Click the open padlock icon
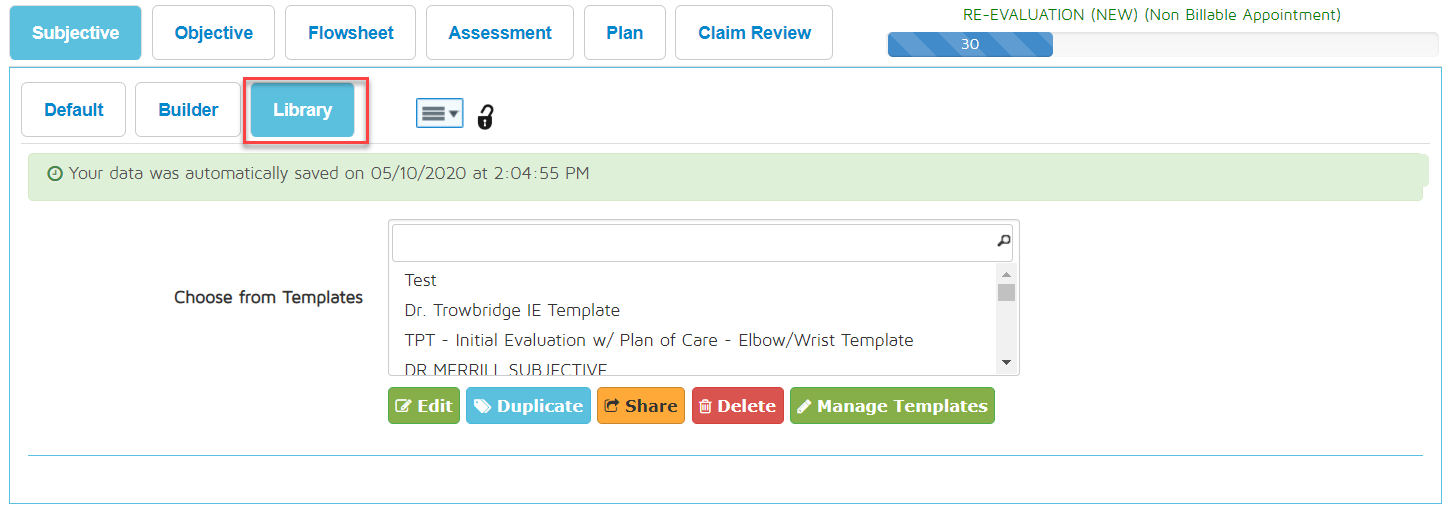This screenshot has width=1448, height=512. click(485, 116)
